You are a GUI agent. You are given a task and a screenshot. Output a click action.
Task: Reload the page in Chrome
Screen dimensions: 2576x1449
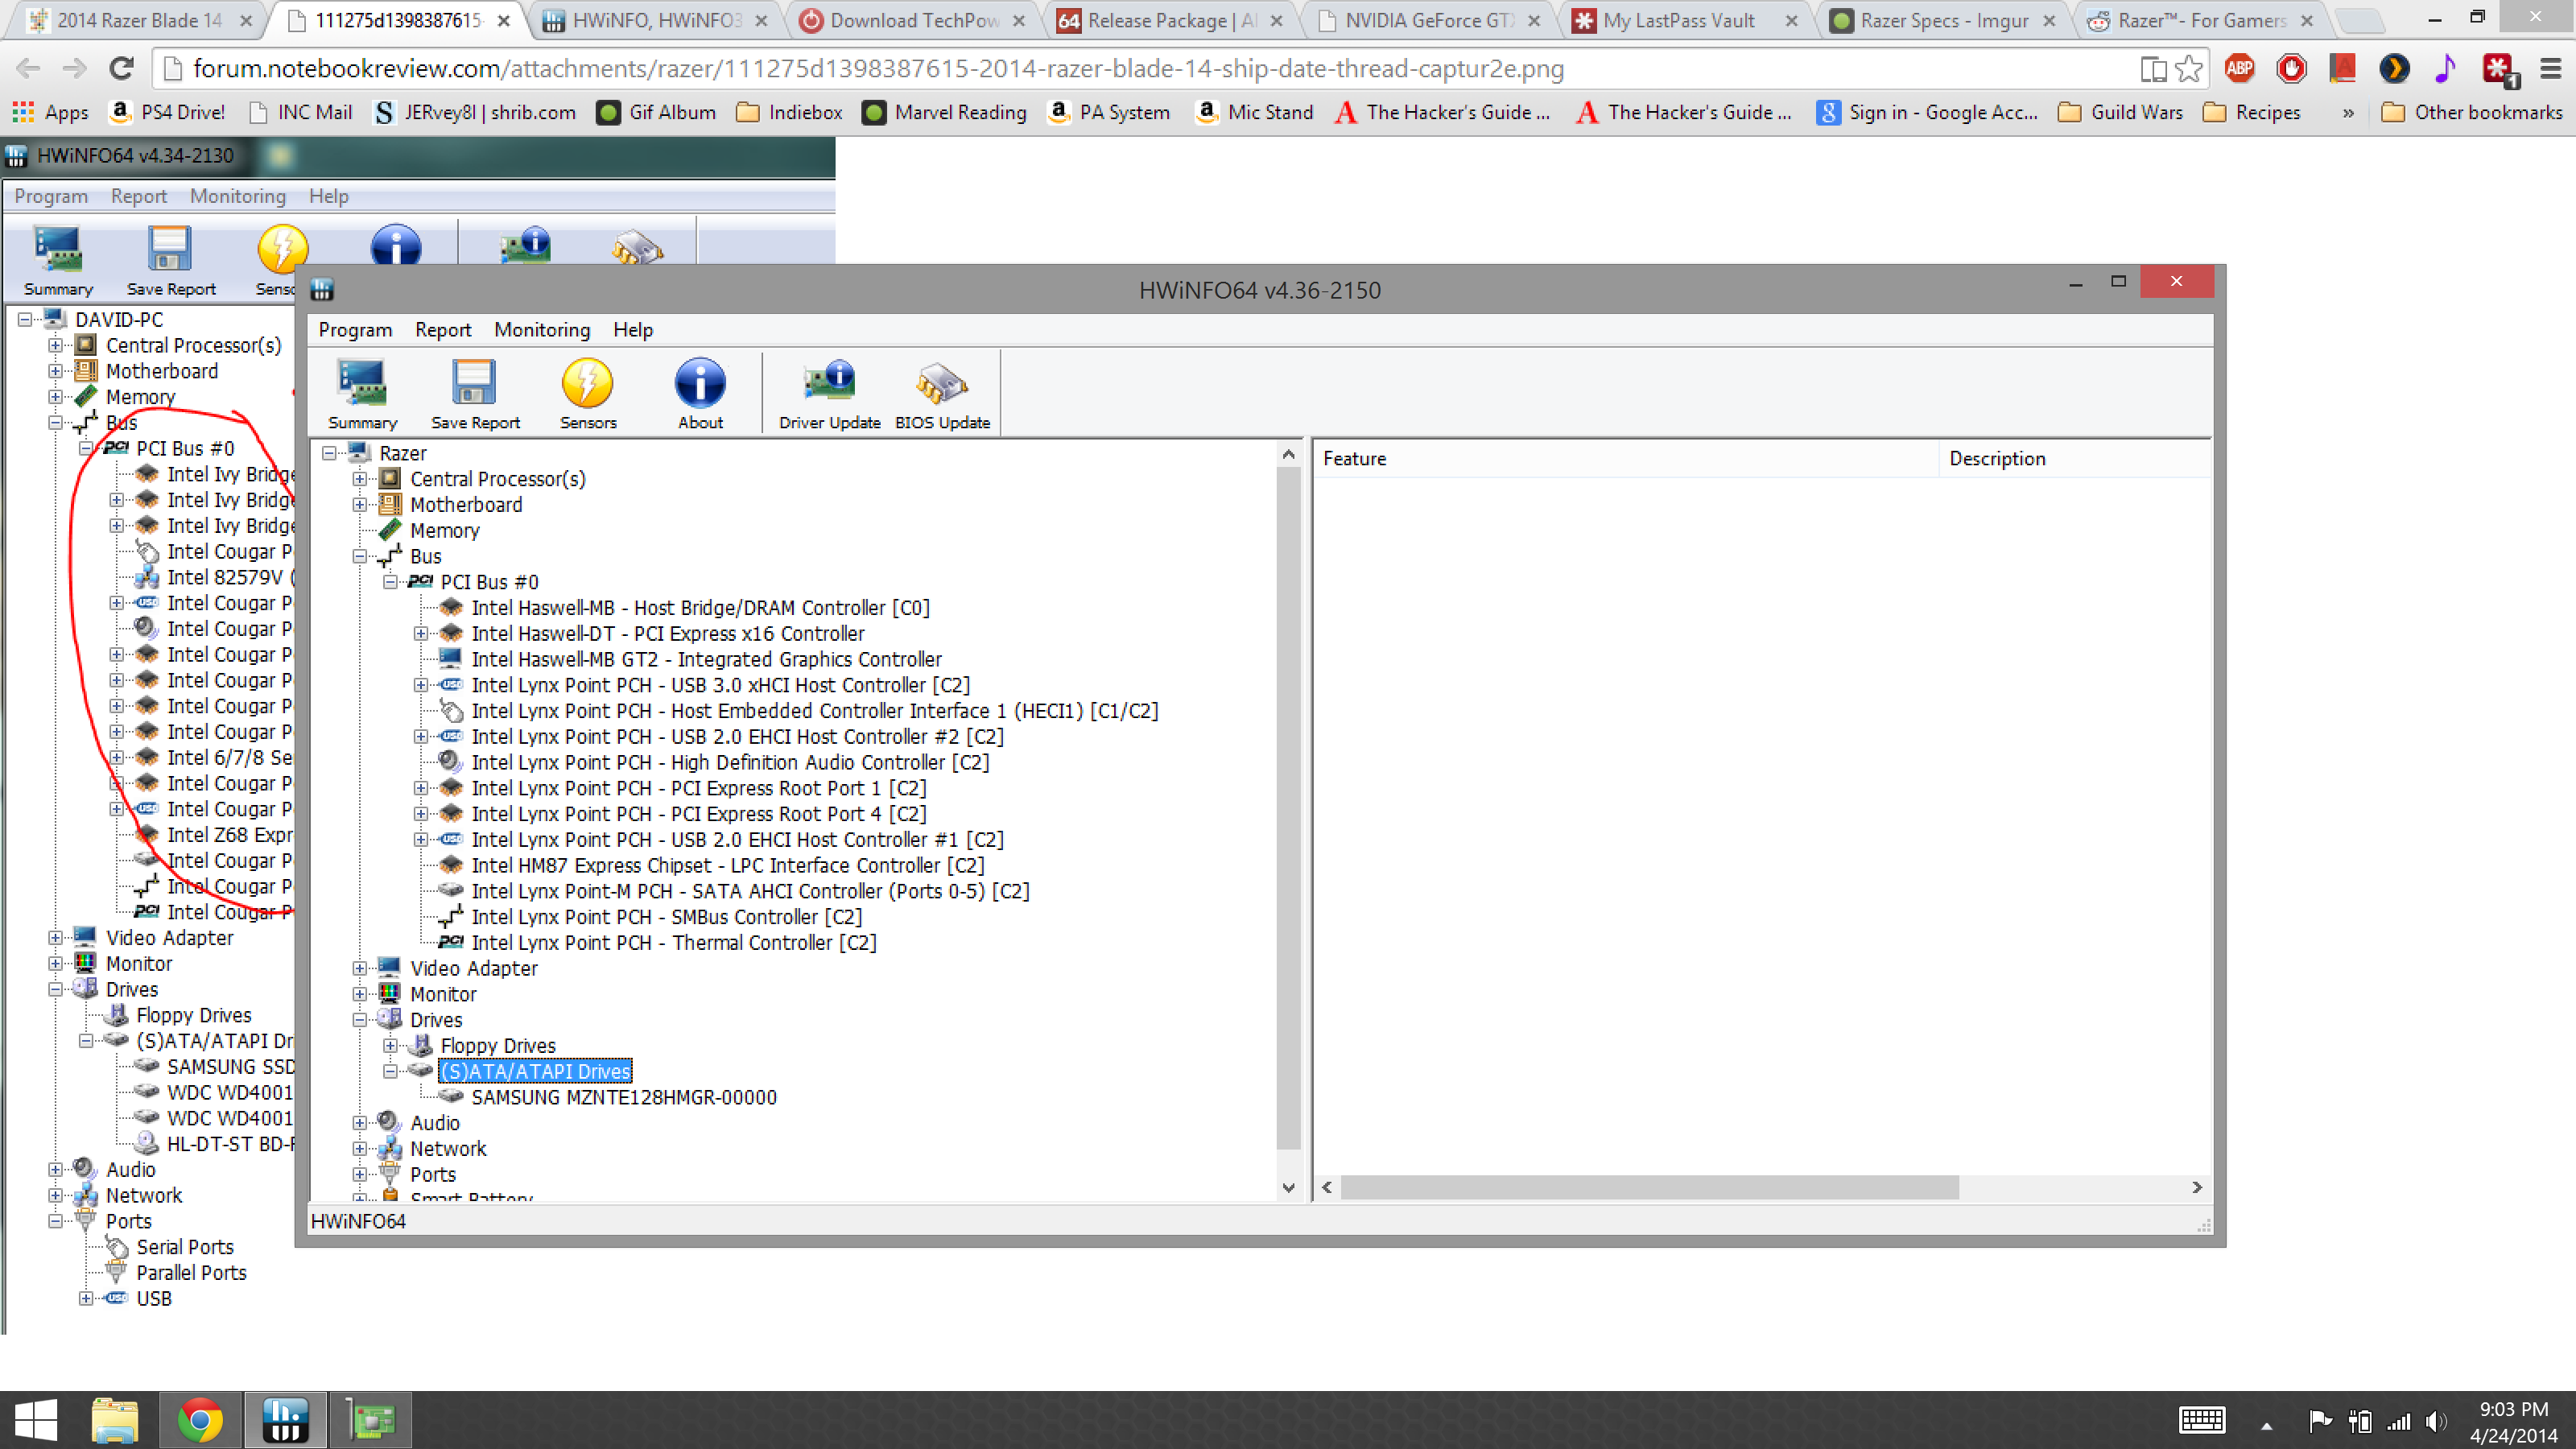122,68
